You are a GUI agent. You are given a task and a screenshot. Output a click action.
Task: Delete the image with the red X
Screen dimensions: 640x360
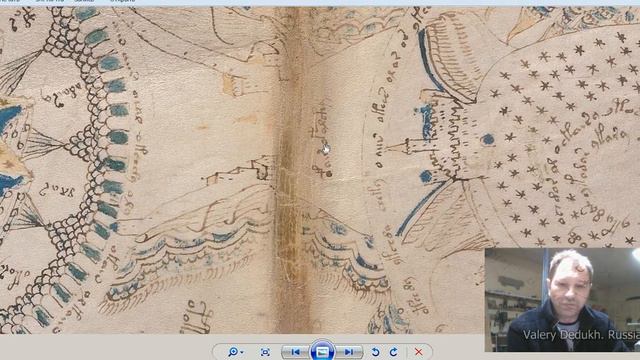419,352
